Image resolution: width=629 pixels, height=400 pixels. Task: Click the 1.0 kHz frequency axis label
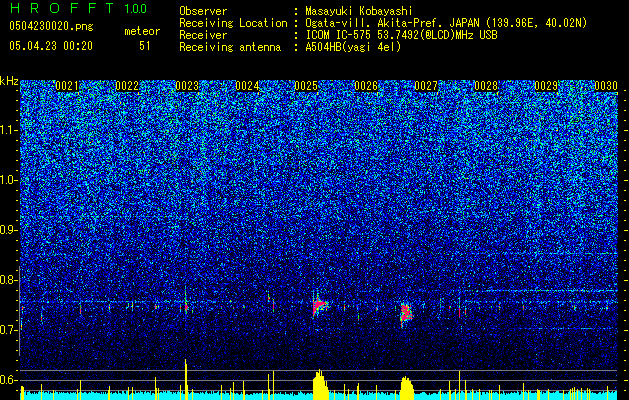coord(9,180)
